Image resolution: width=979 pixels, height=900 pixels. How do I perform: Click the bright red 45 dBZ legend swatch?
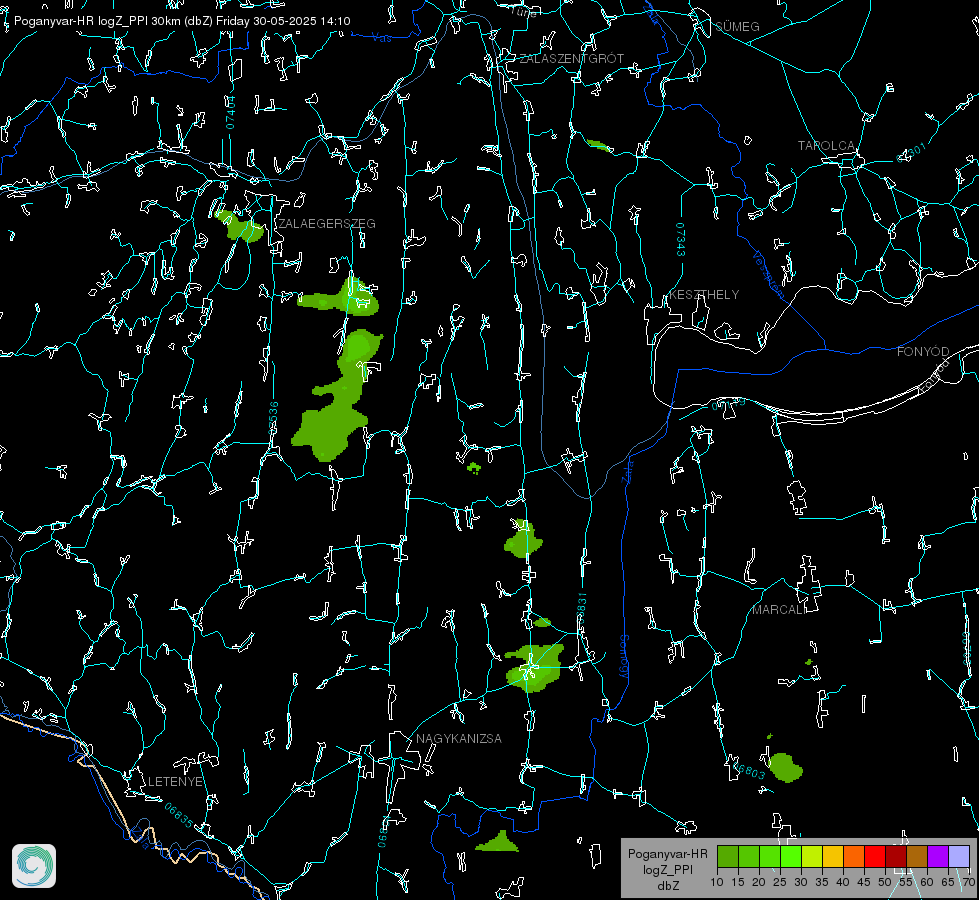[875, 856]
